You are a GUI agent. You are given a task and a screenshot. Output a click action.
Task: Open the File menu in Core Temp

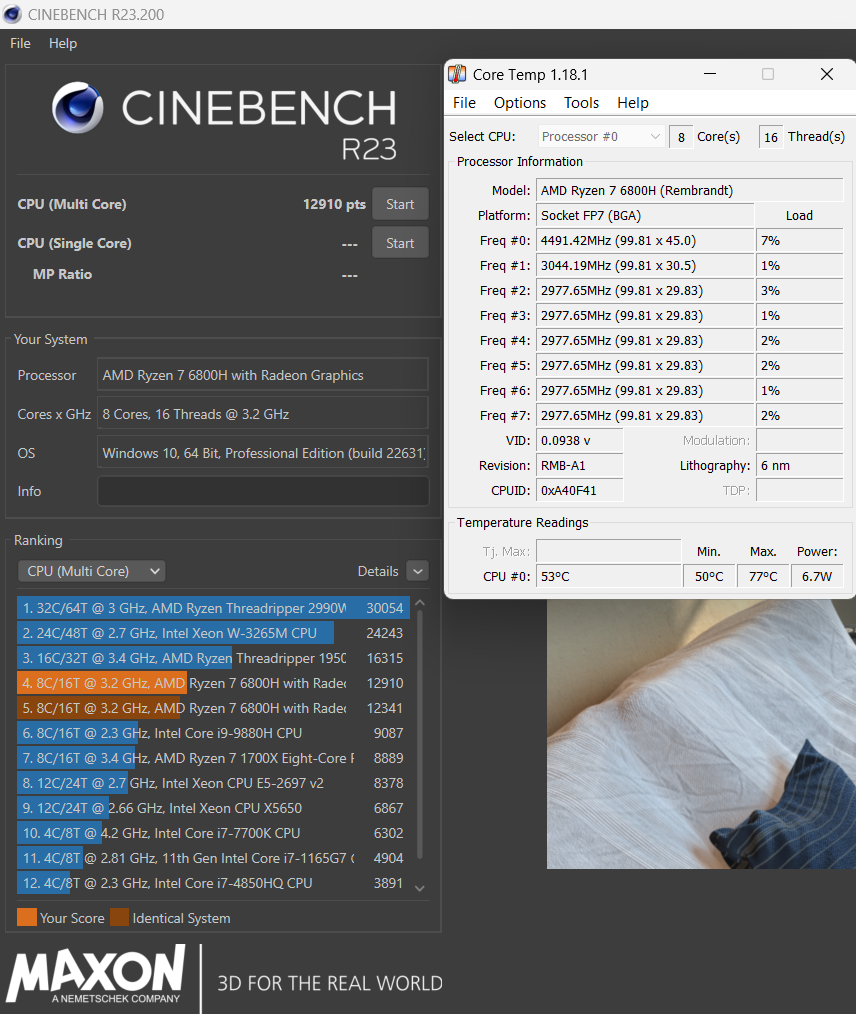click(x=464, y=103)
